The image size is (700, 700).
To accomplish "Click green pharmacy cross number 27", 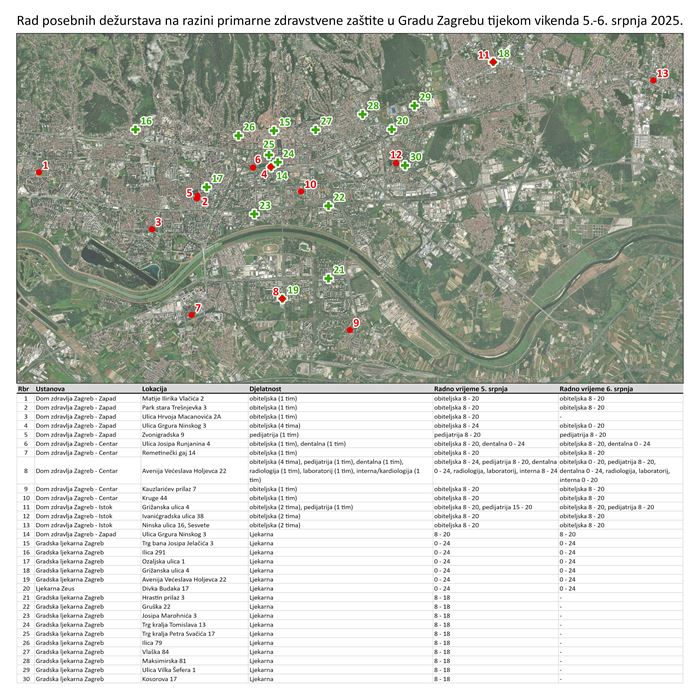I will coord(315,129).
